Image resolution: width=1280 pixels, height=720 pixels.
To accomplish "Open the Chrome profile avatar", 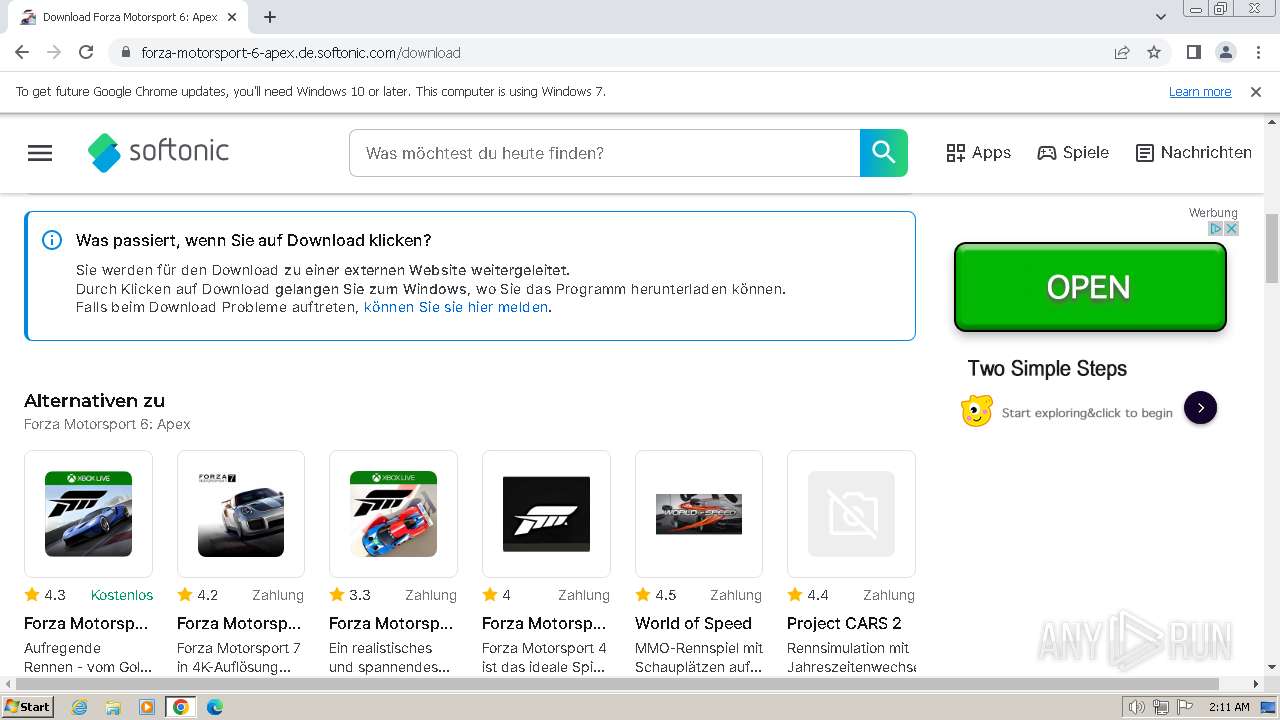I will point(1225,52).
